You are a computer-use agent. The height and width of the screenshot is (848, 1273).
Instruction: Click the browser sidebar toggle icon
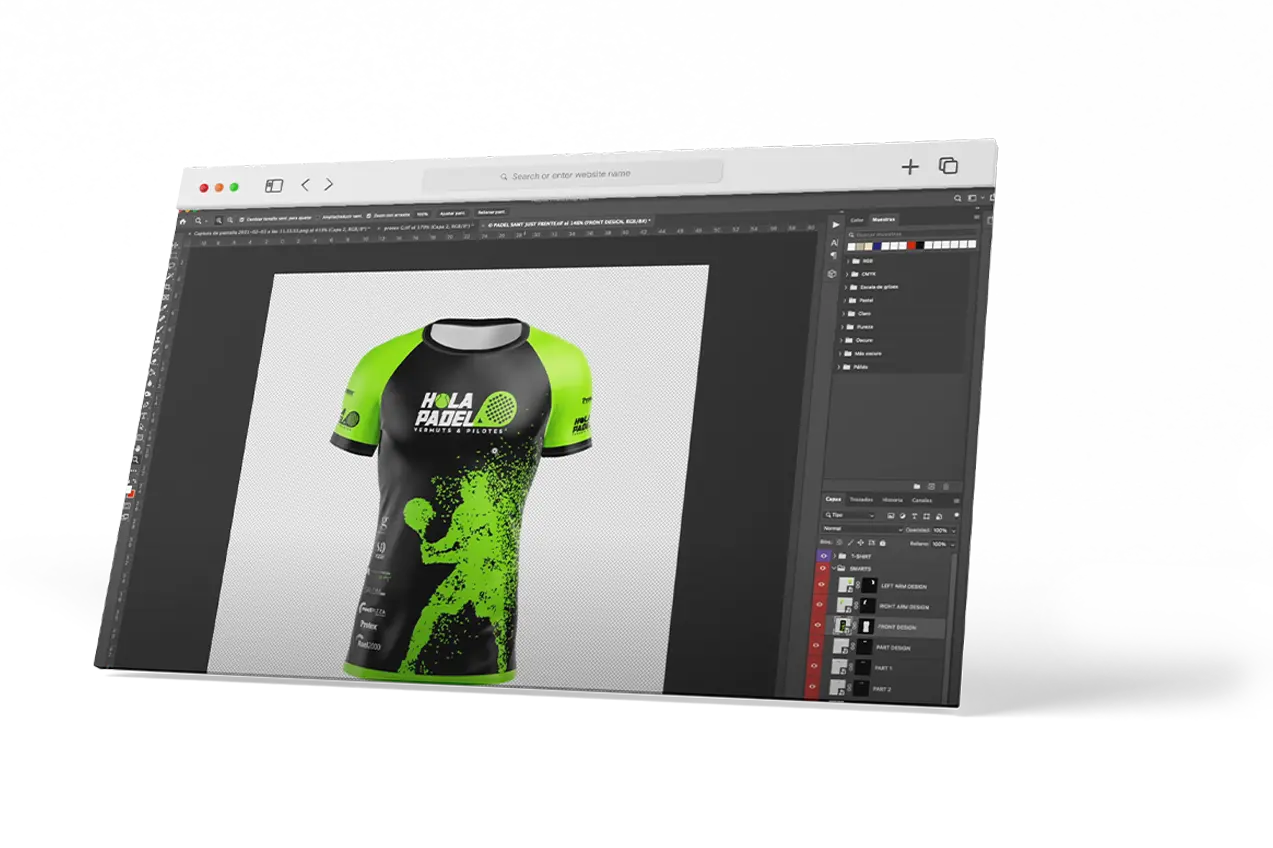(274, 185)
